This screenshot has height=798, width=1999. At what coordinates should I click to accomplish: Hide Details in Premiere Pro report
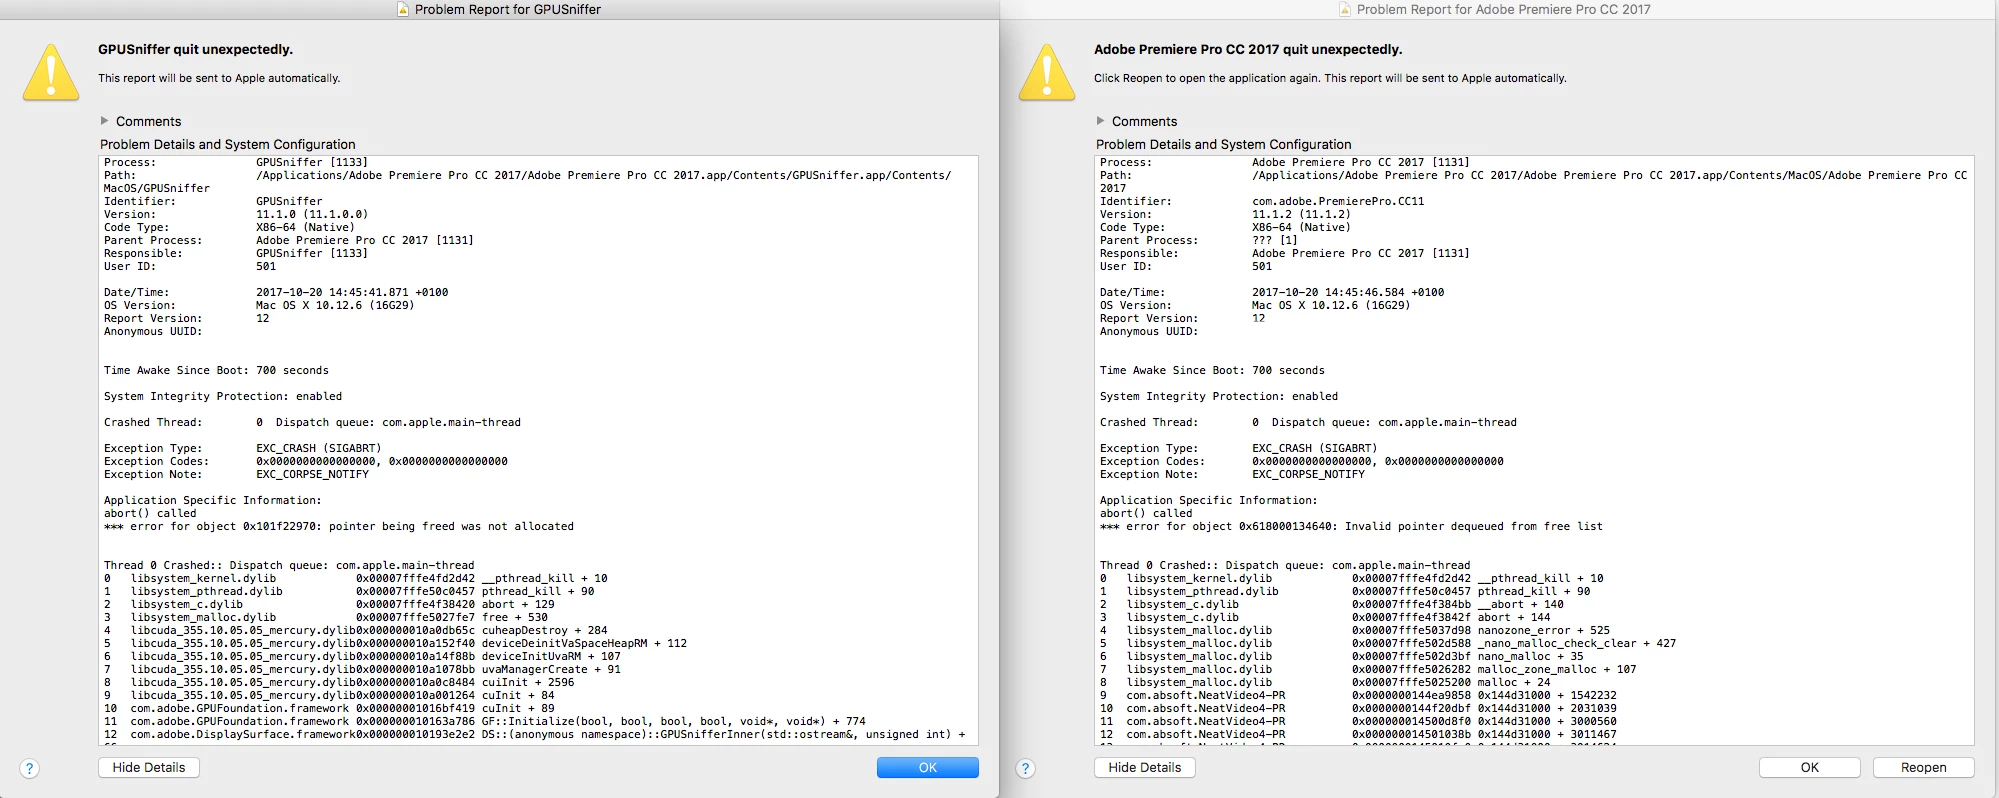pos(1145,767)
